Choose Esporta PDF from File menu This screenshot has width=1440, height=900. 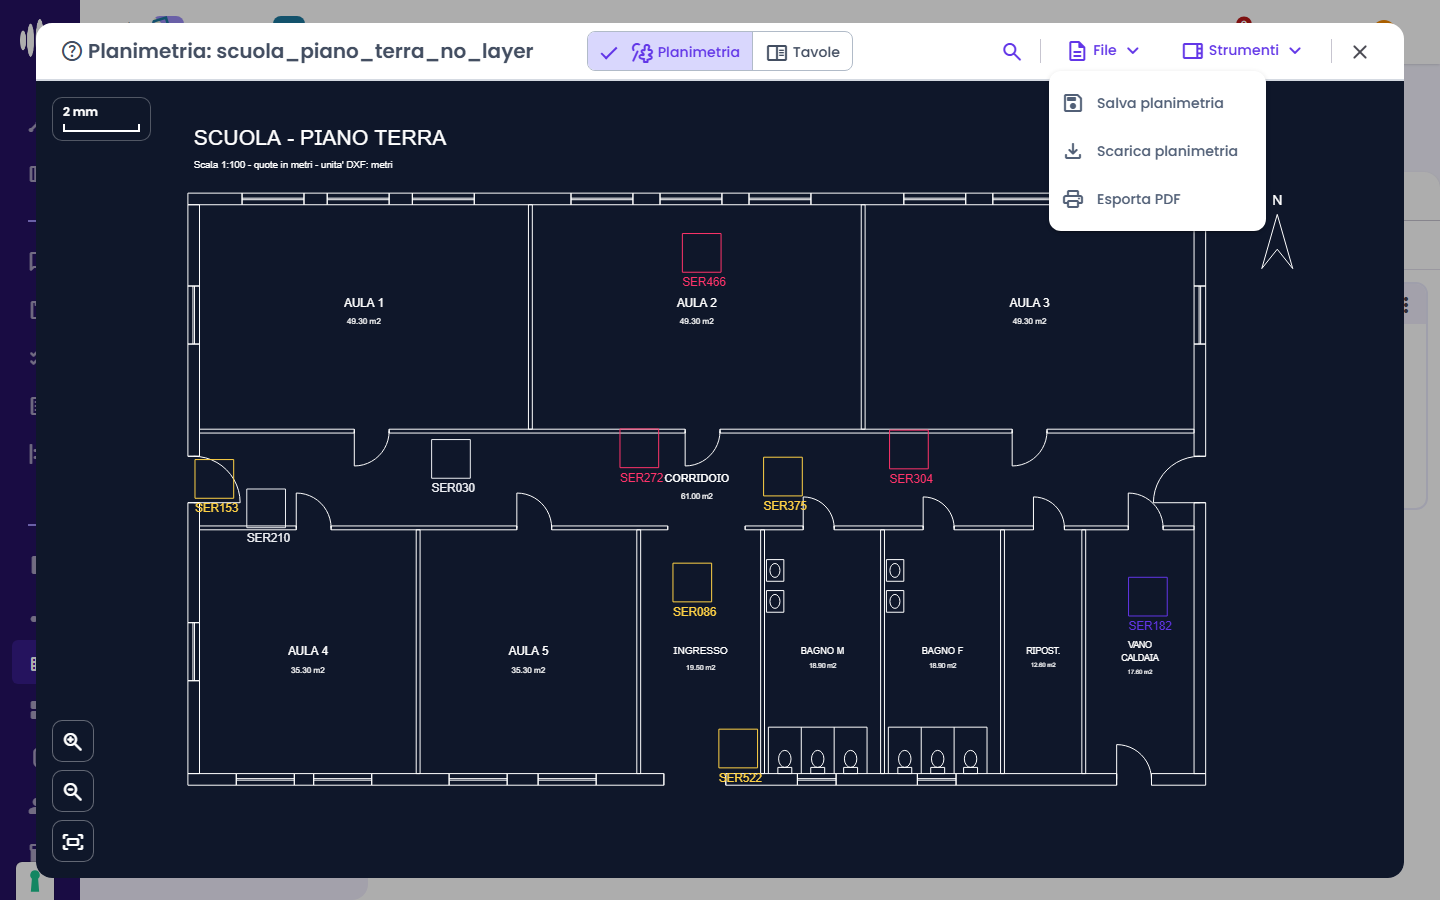(x=1157, y=199)
